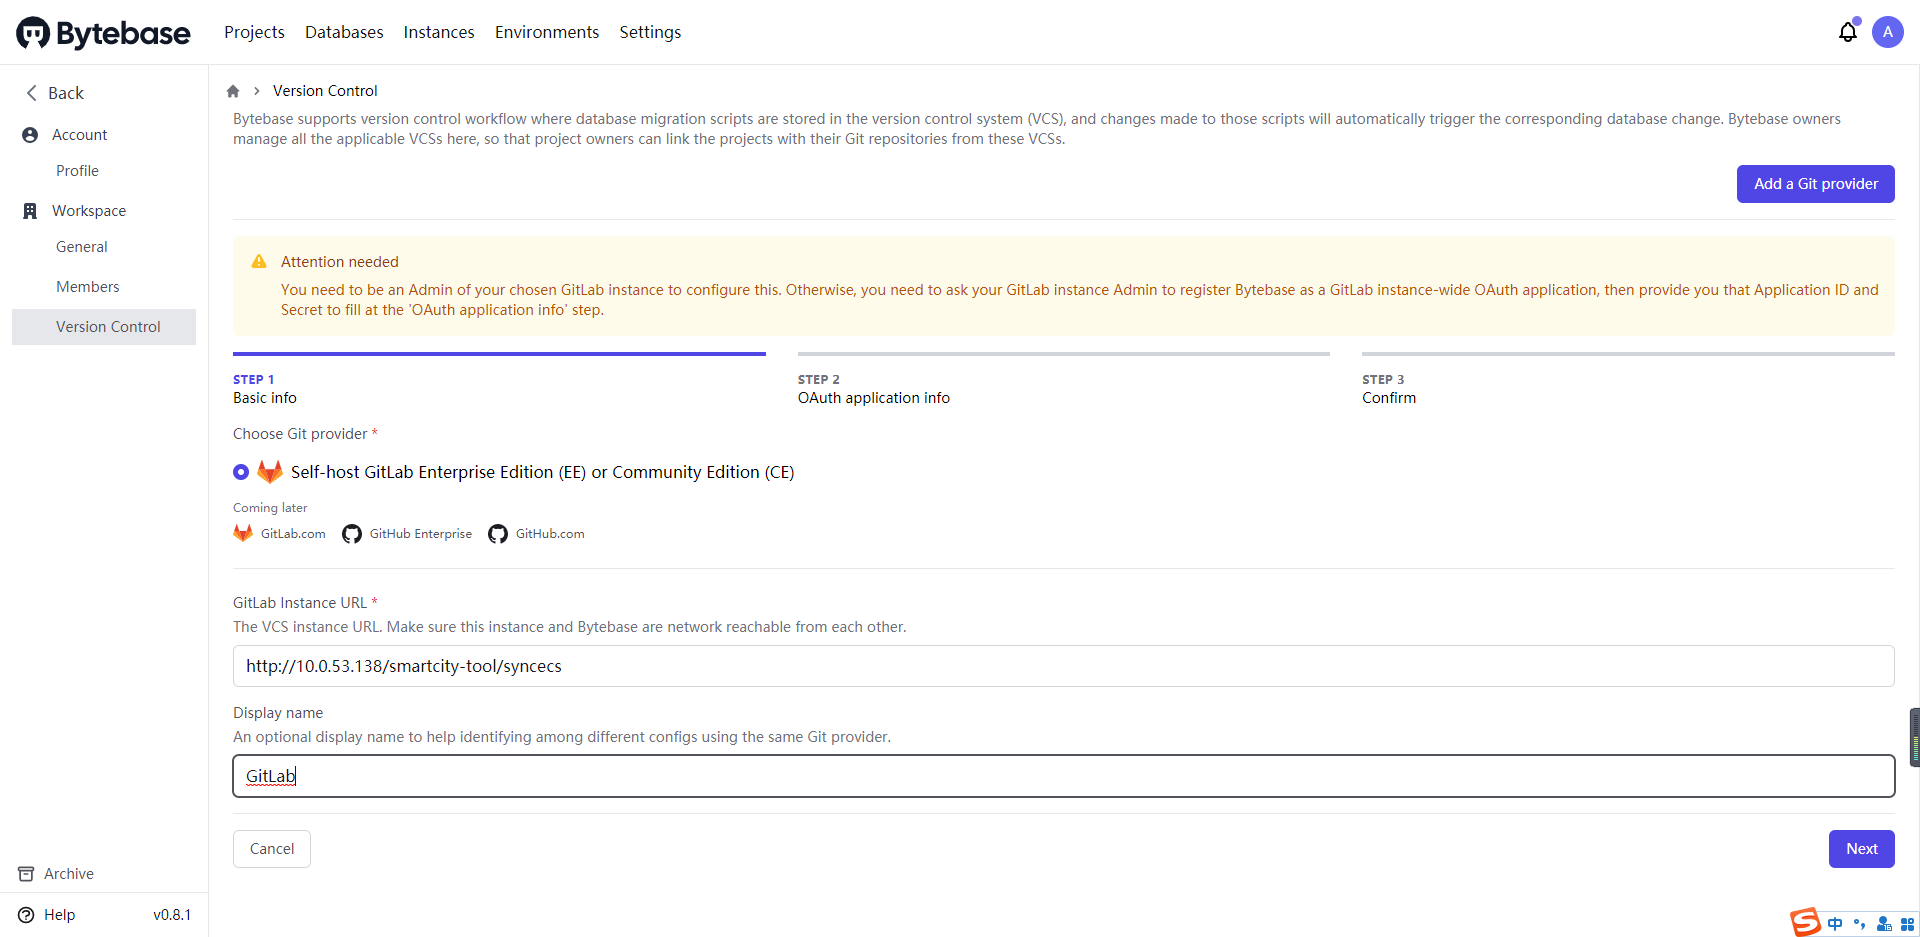Click the Next button
This screenshot has width=1920, height=937.
tap(1862, 849)
